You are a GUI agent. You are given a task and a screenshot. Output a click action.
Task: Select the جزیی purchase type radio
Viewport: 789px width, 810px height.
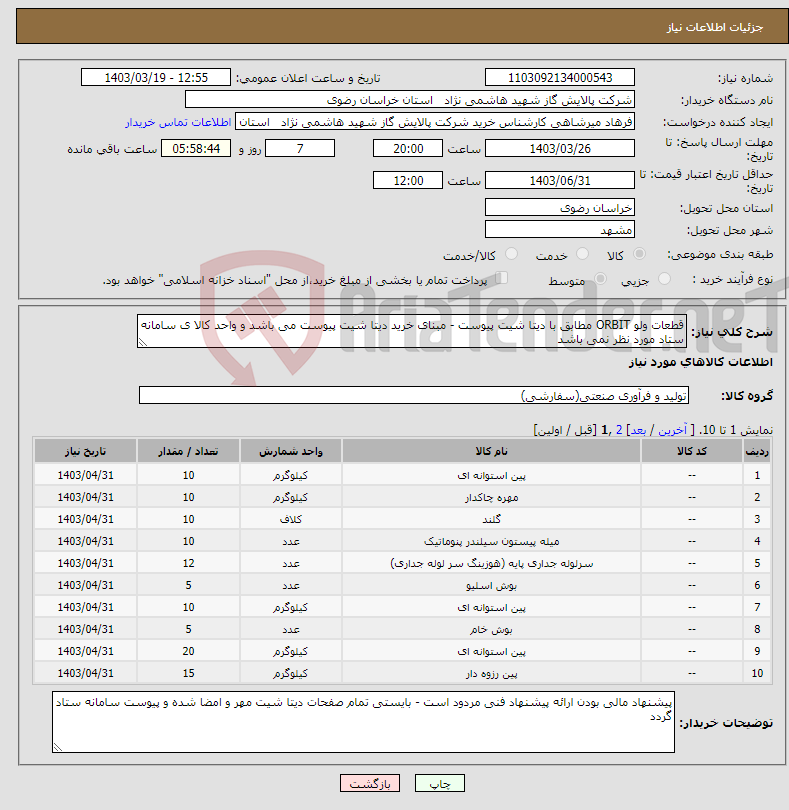pyautogui.click(x=664, y=279)
